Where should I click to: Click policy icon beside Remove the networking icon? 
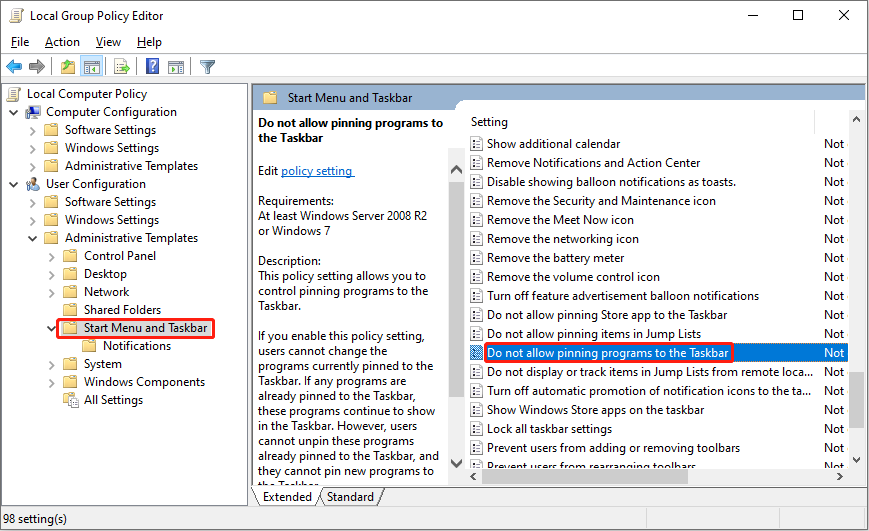[x=476, y=239]
